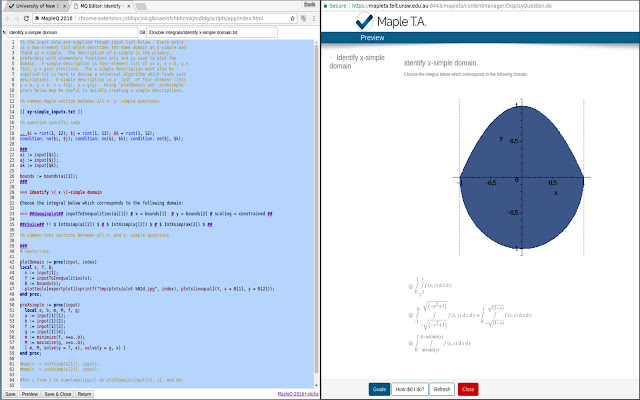Click the xy-simple_inputs.txt include line
This screenshot has height=400, width=640.
point(51,111)
